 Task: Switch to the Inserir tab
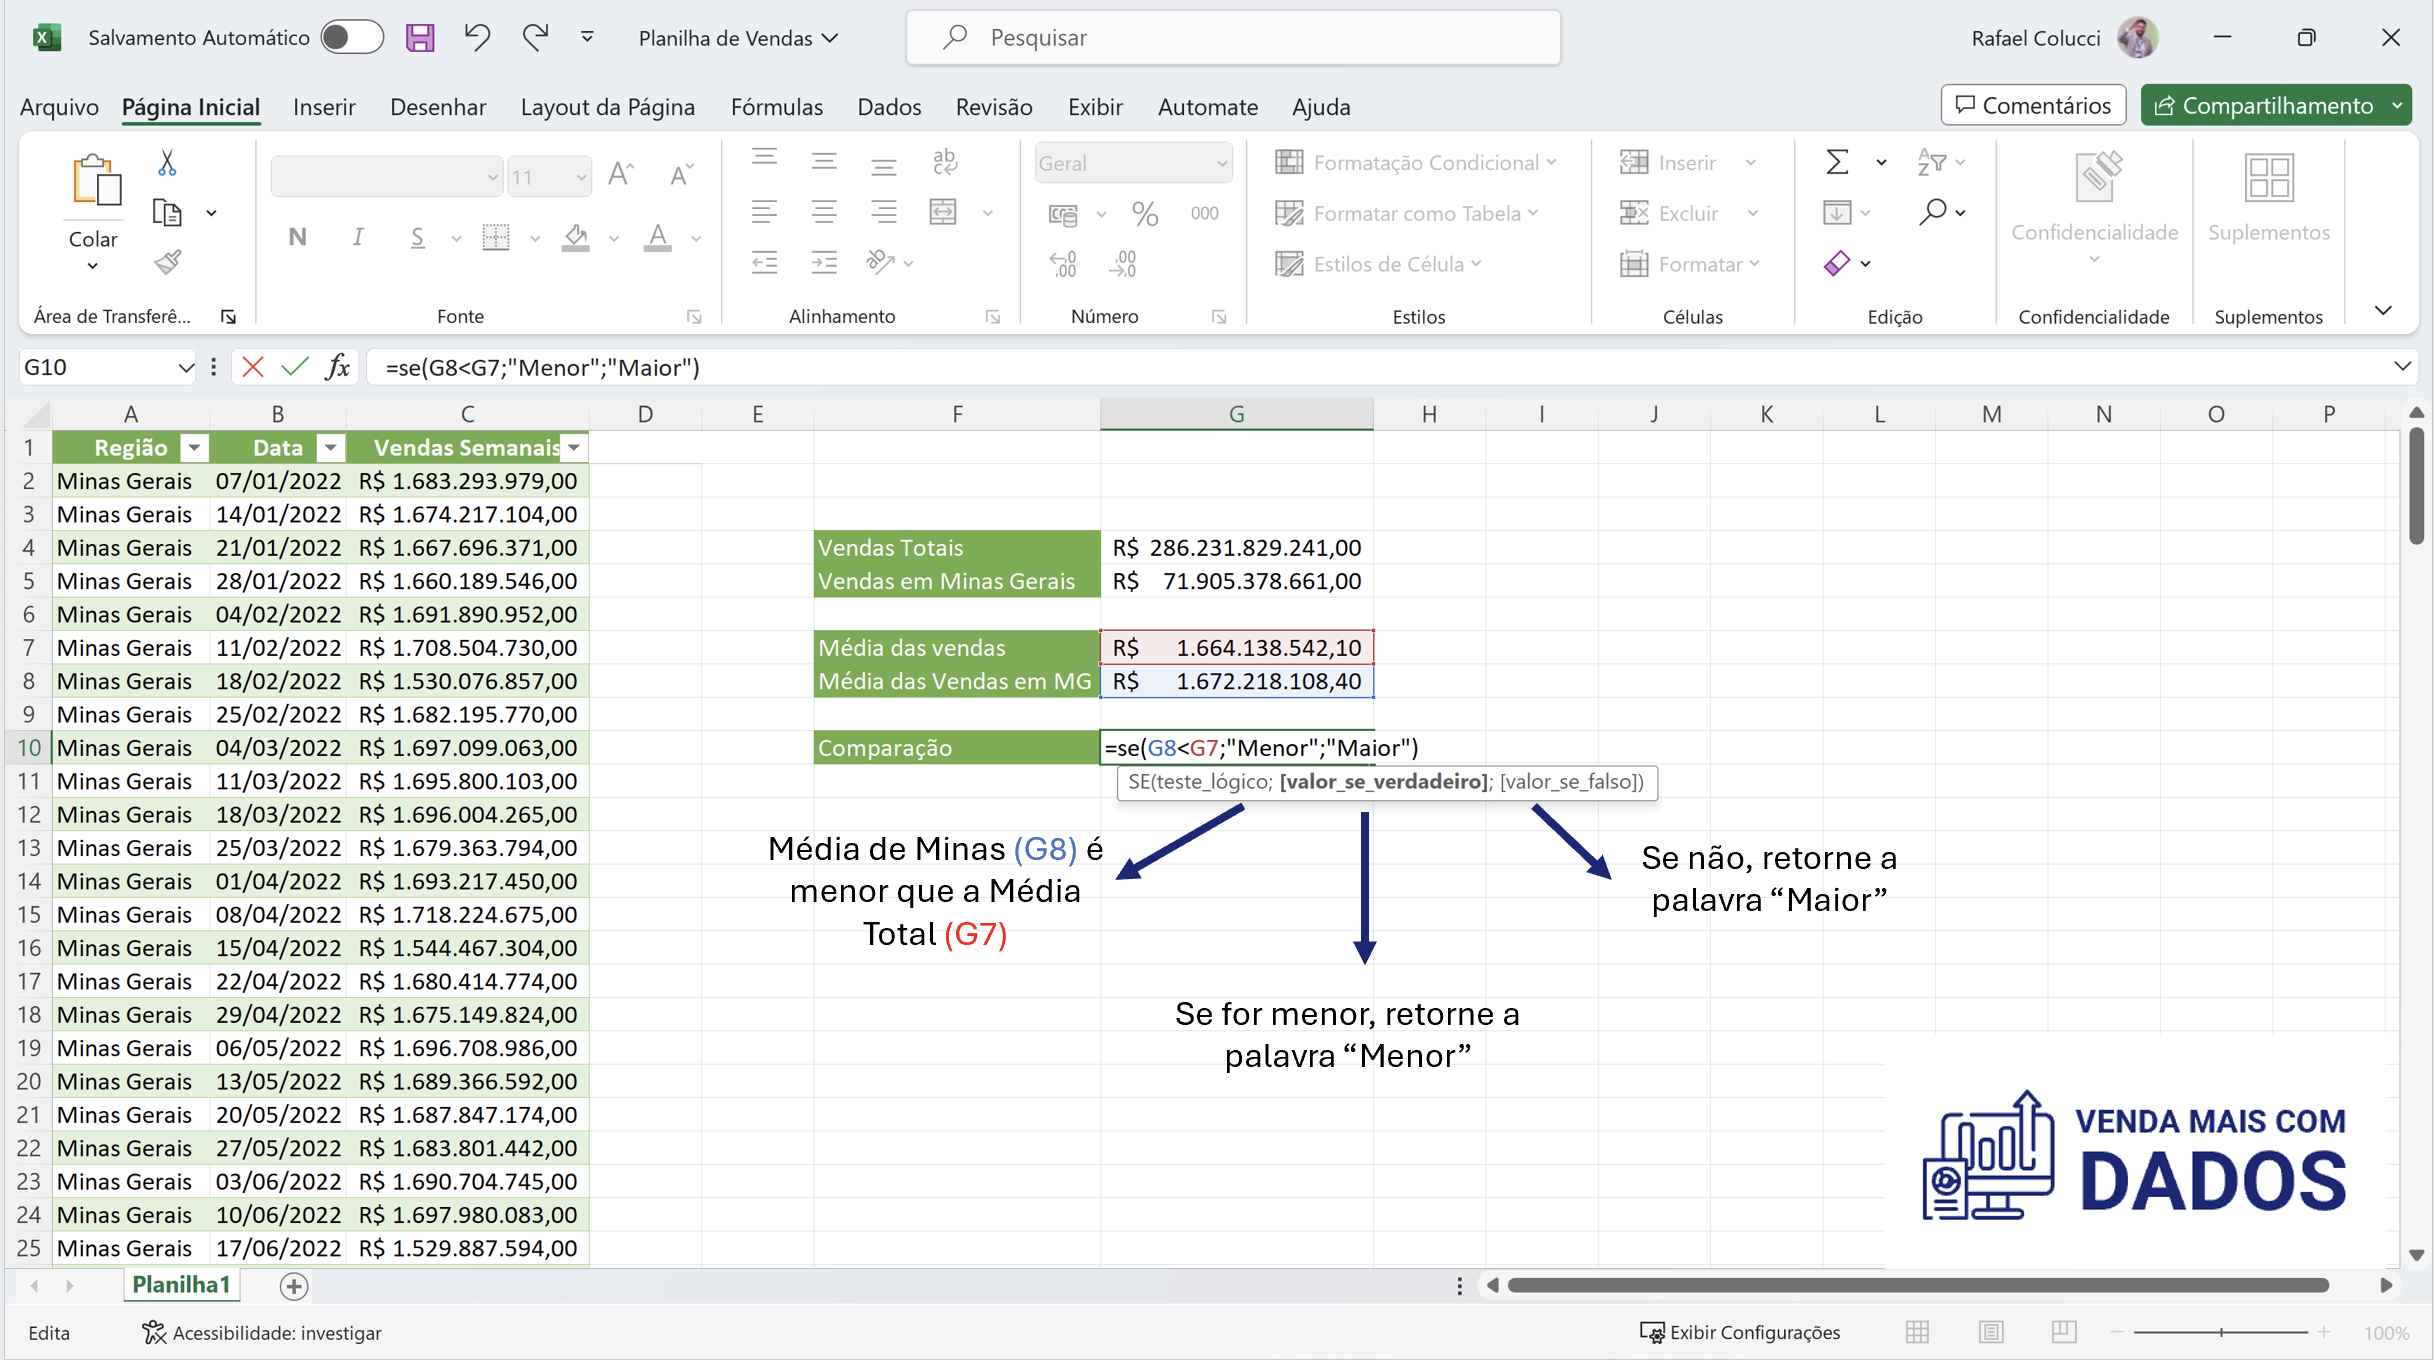pos(324,107)
